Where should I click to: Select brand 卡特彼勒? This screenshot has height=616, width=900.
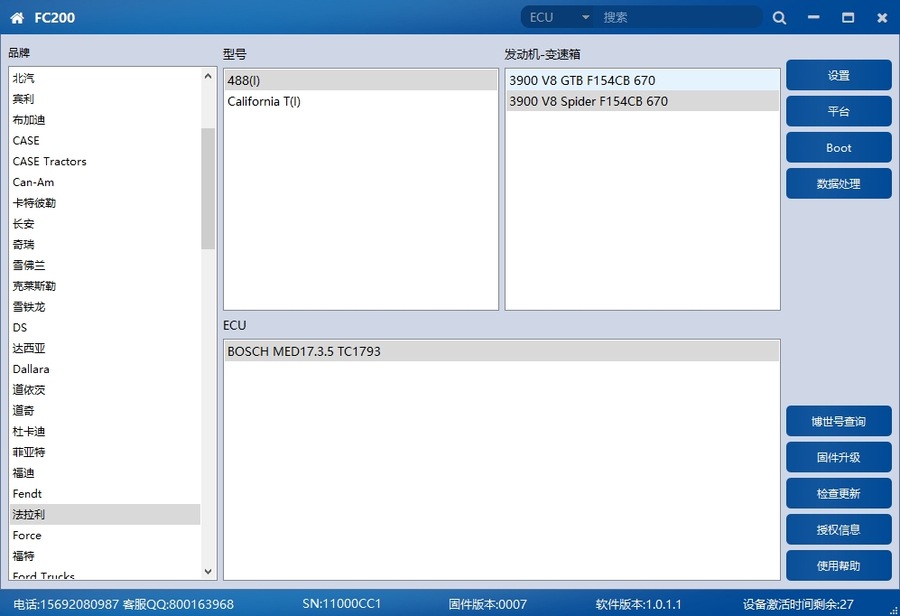tap(105, 203)
